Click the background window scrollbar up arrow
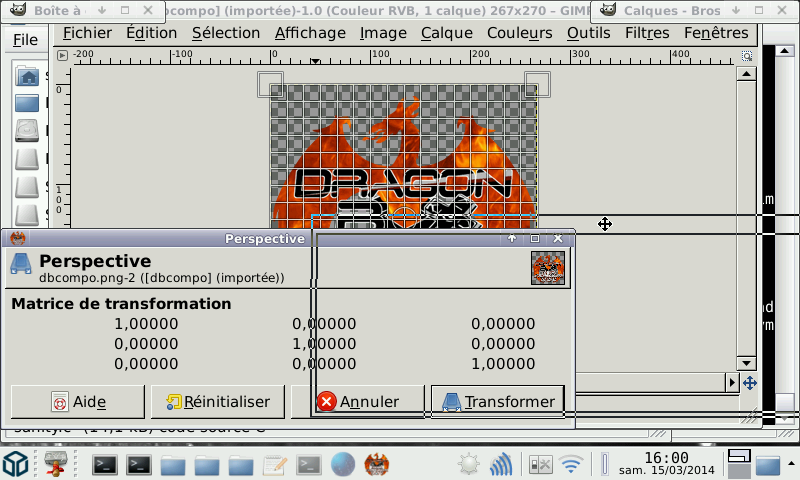This screenshot has height=480, width=800. point(785,50)
